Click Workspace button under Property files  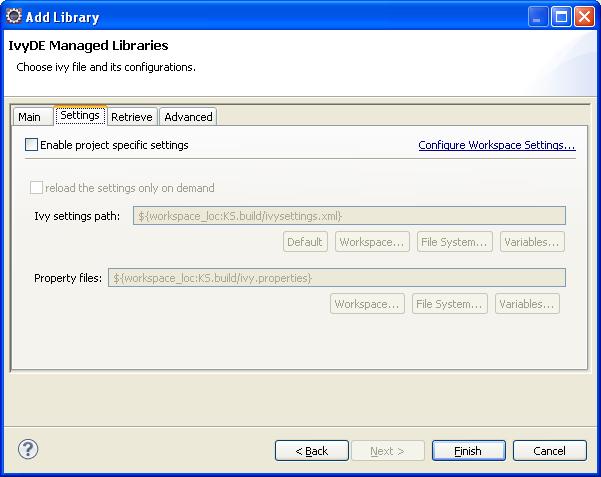[367, 304]
